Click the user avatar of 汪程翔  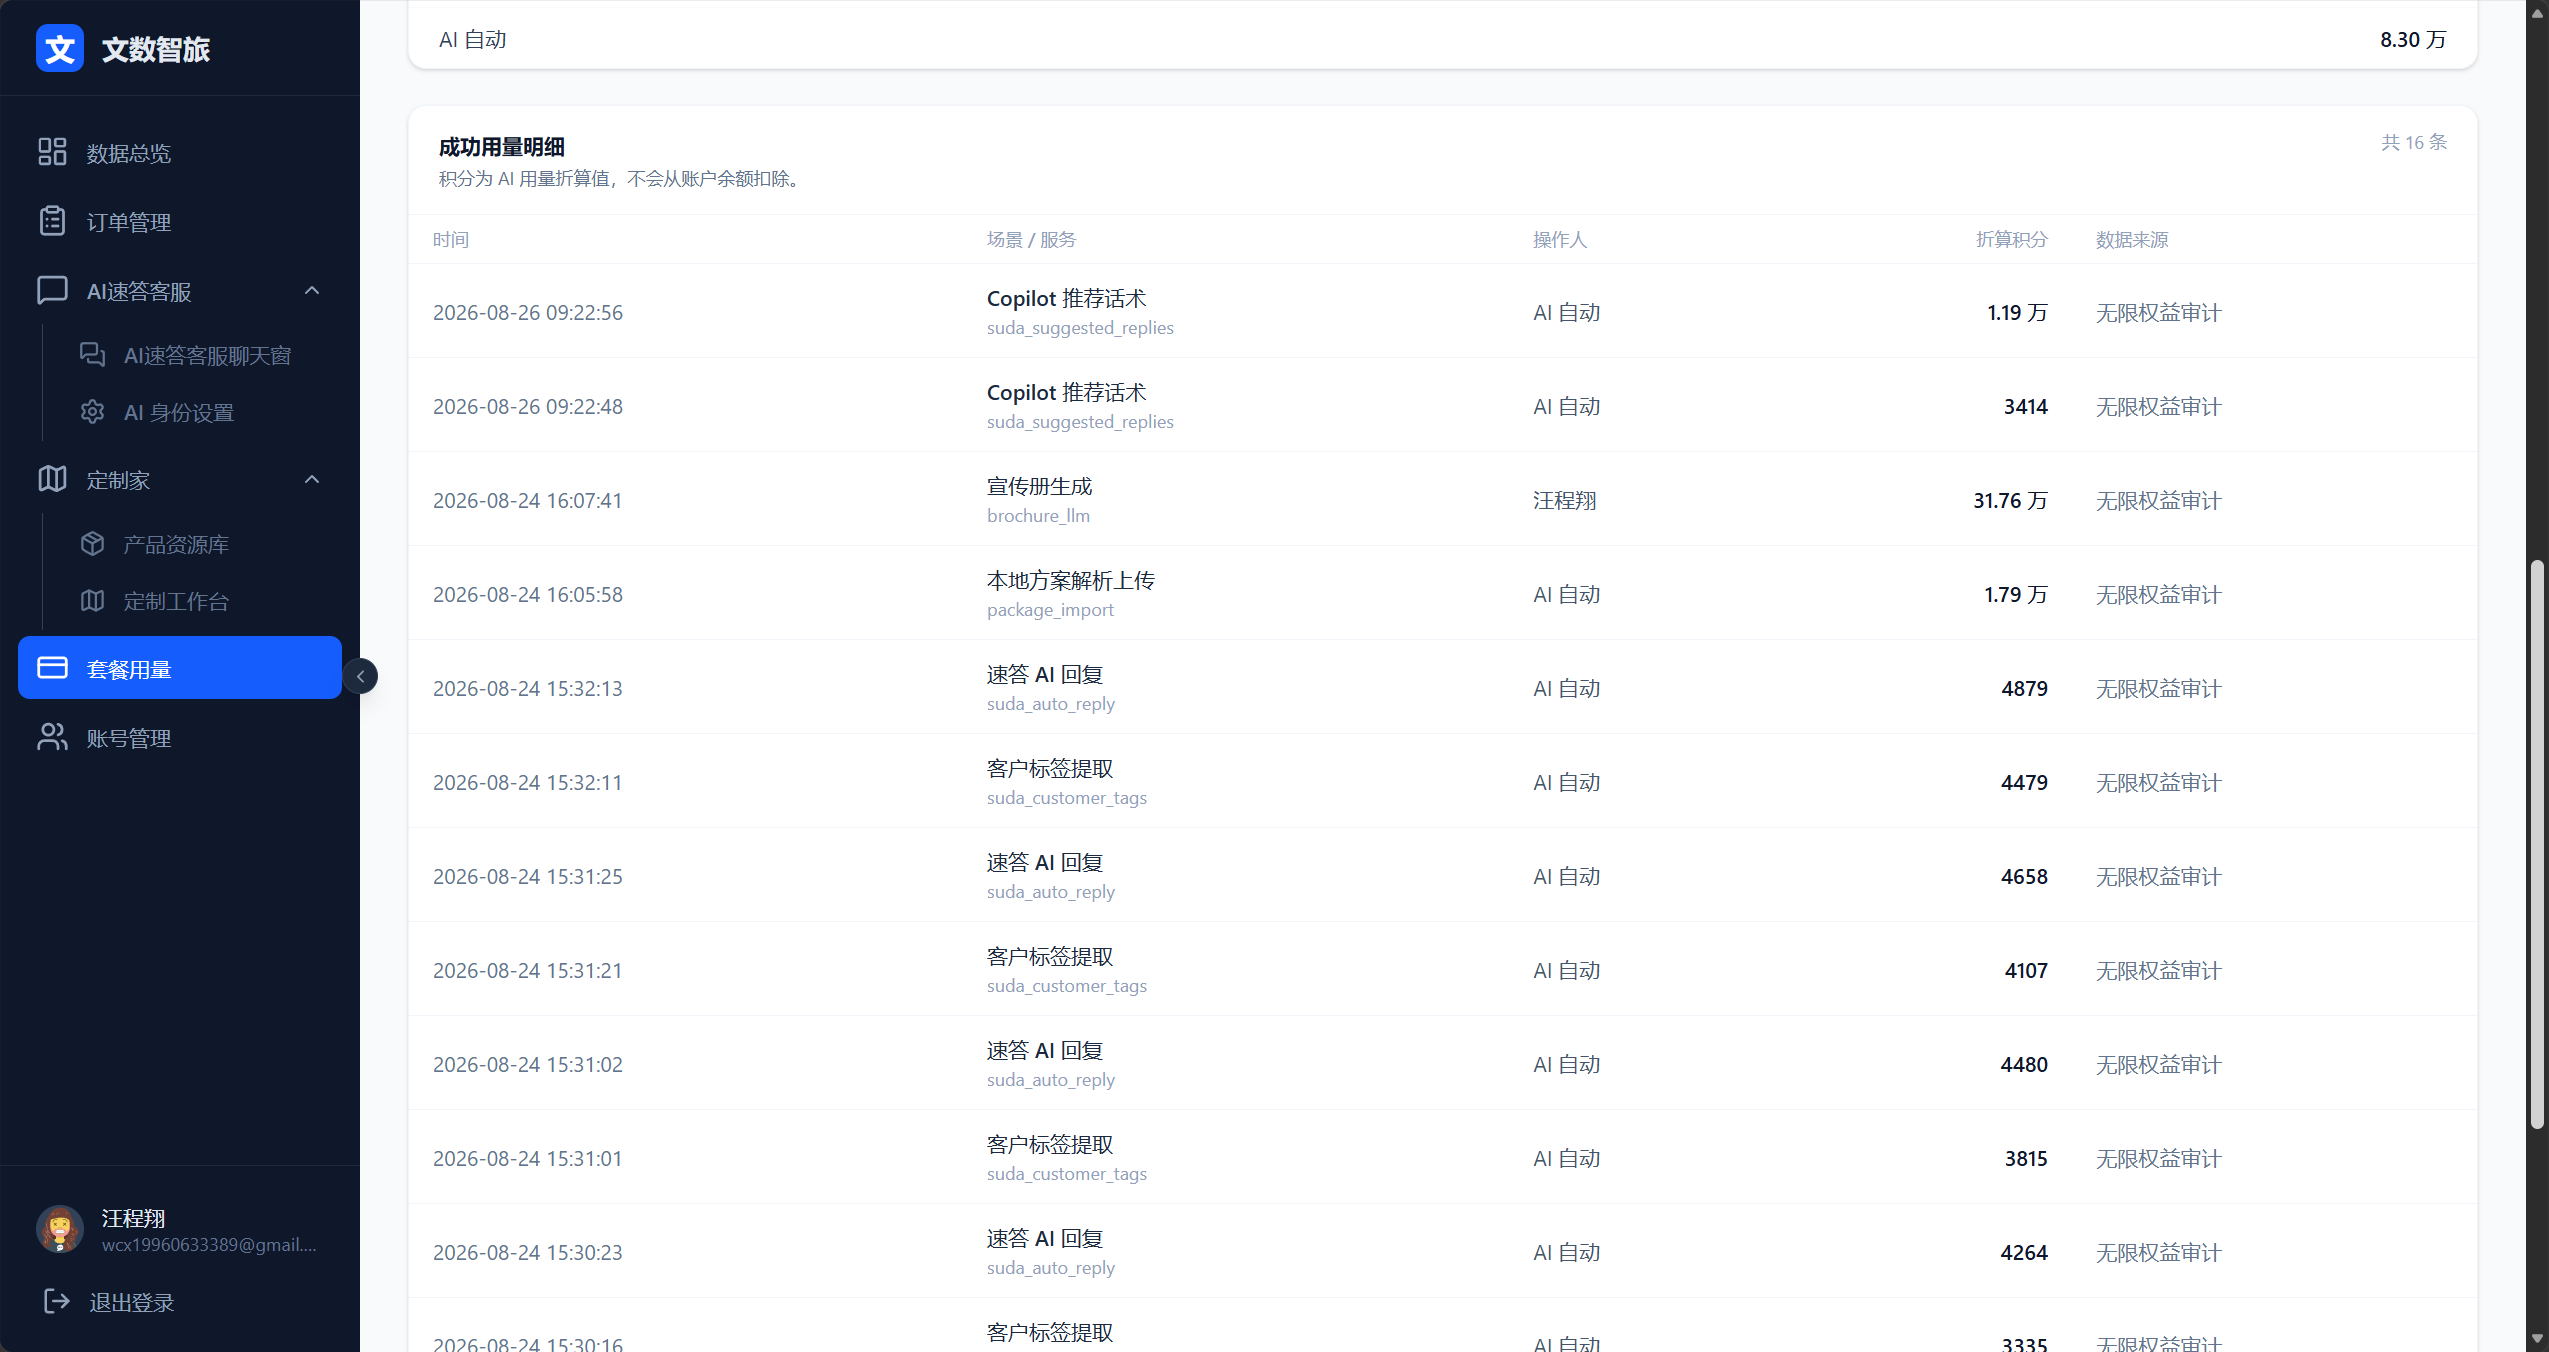pos(60,1229)
